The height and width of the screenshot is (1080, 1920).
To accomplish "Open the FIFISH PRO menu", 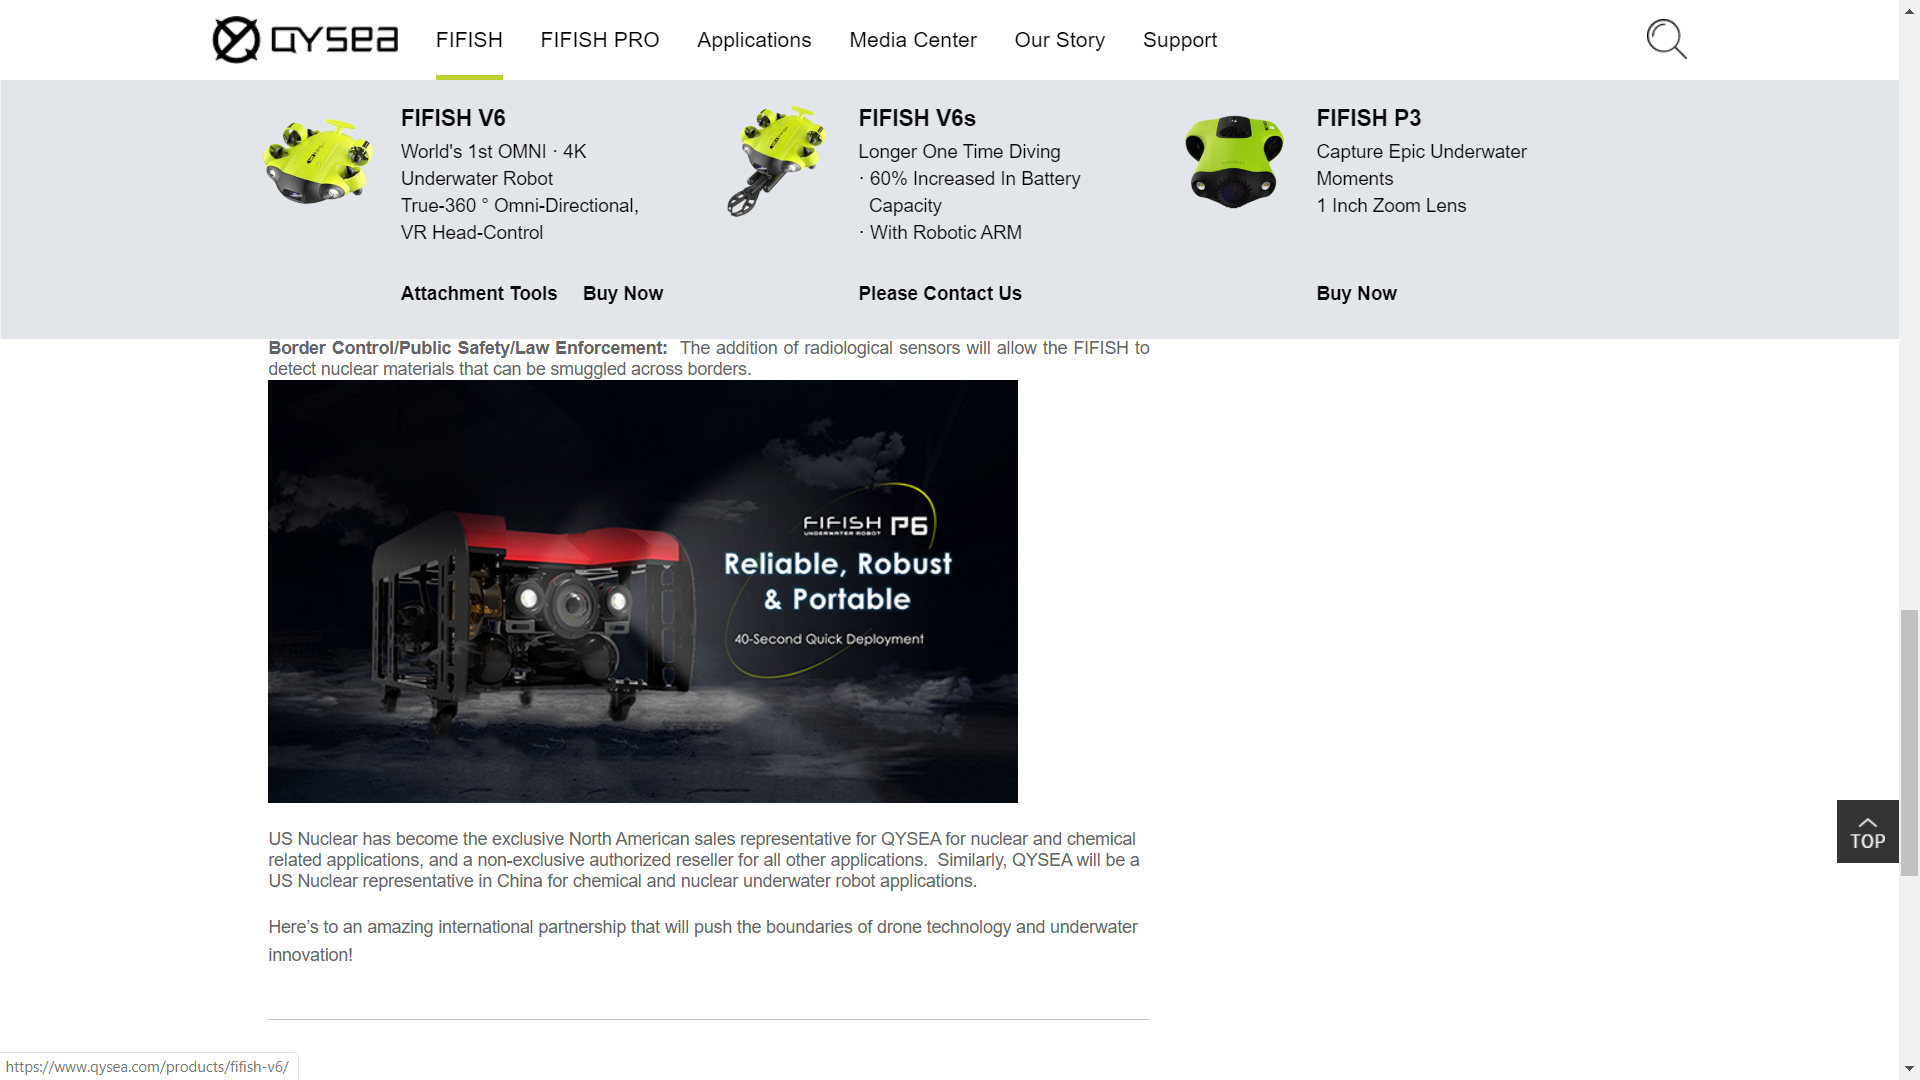I will pyautogui.click(x=600, y=40).
